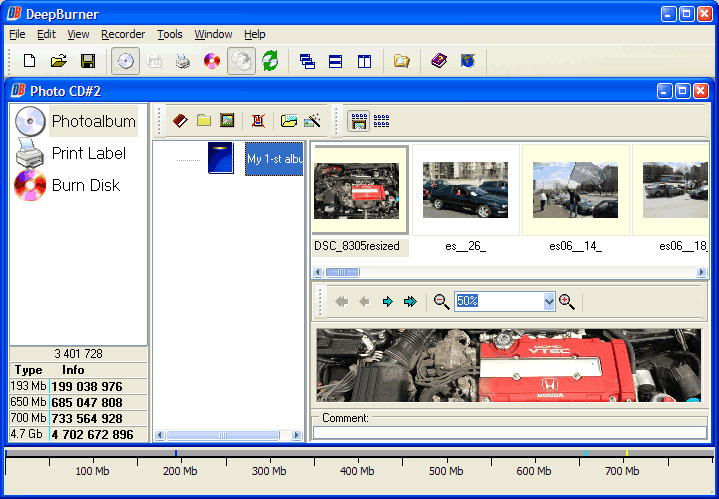Open the Recorder menu
This screenshot has width=719, height=499.
[x=123, y=34]
